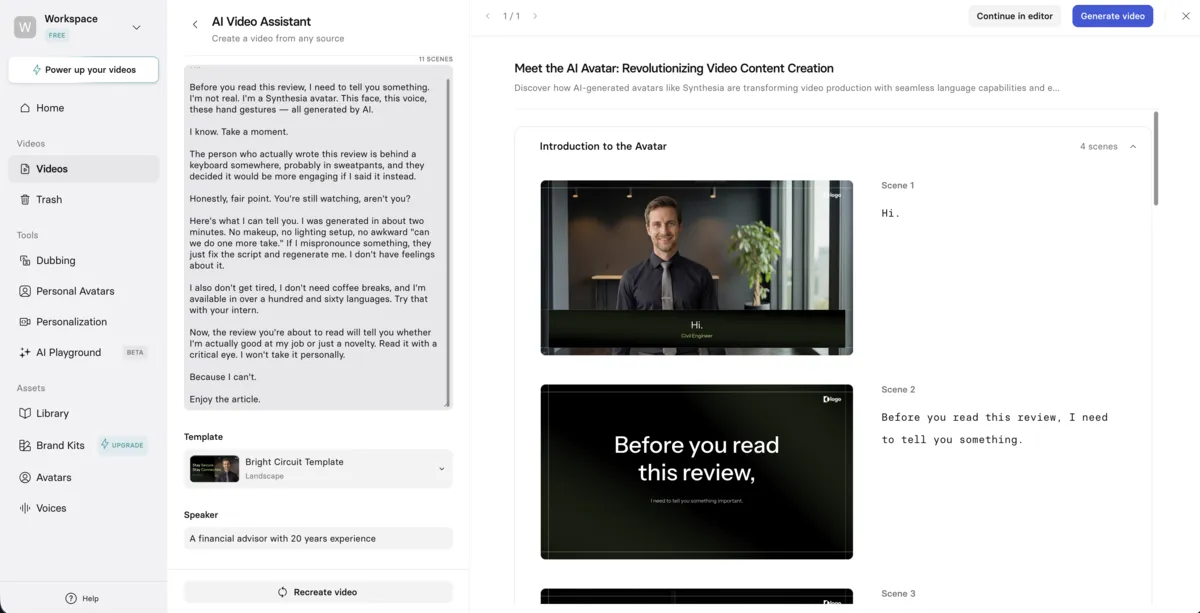
Task: Click the Library book icon
Action: pyautogui.click(x=26, y=413)
